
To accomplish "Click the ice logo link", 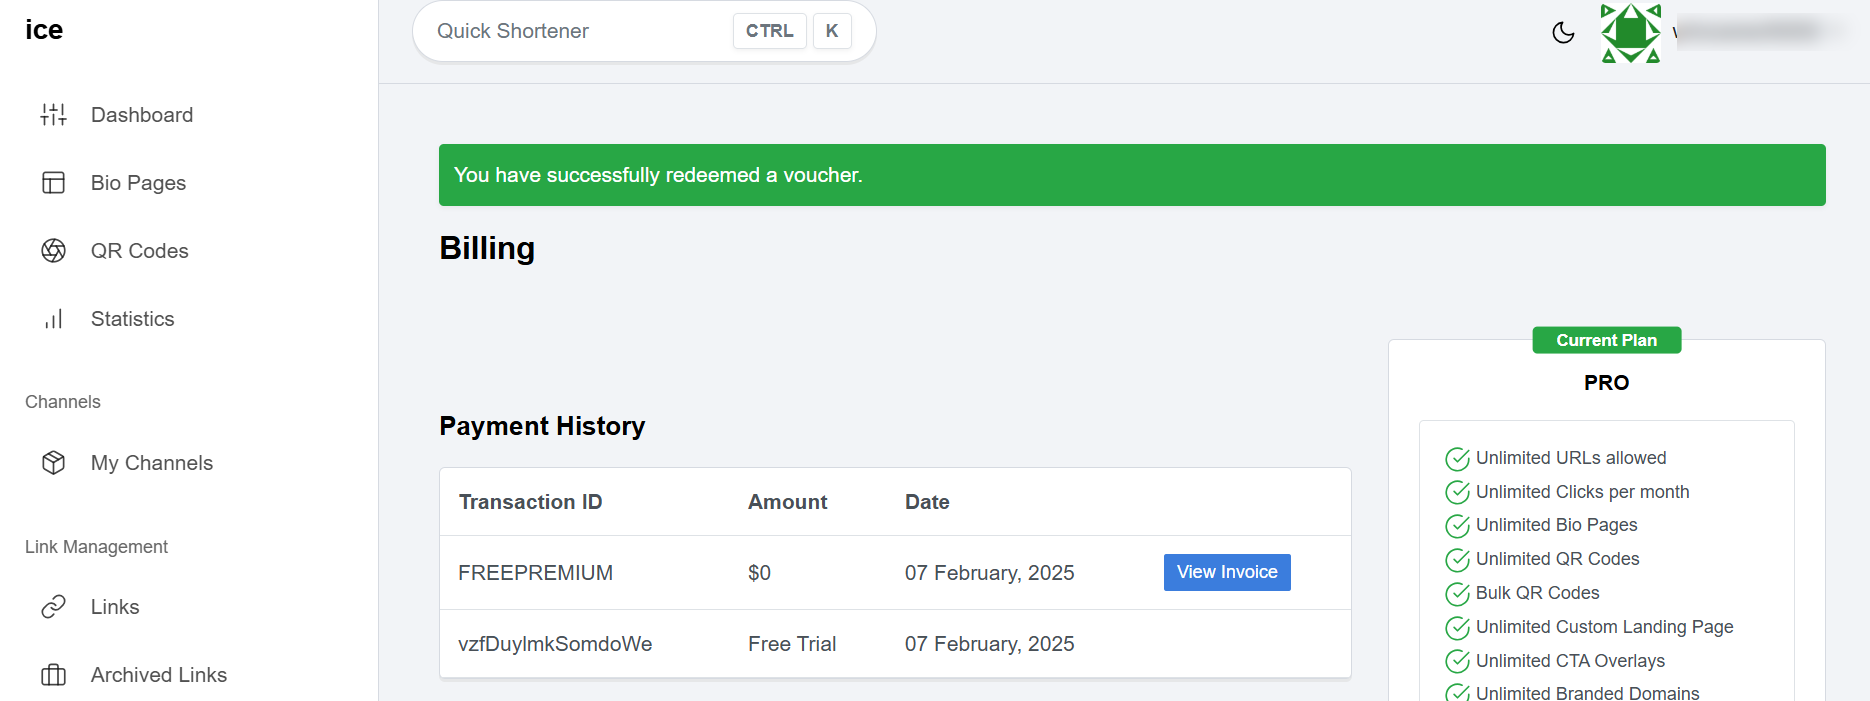I will point(44,30).
